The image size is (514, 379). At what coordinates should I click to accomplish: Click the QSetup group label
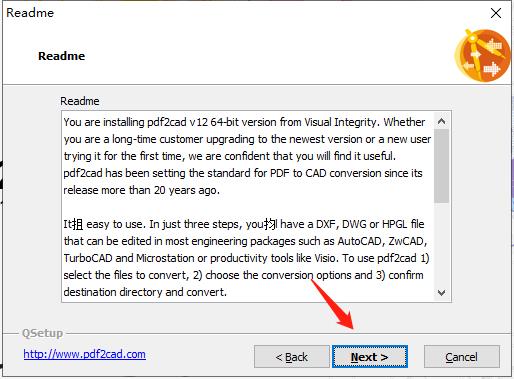tap(42, 333)
